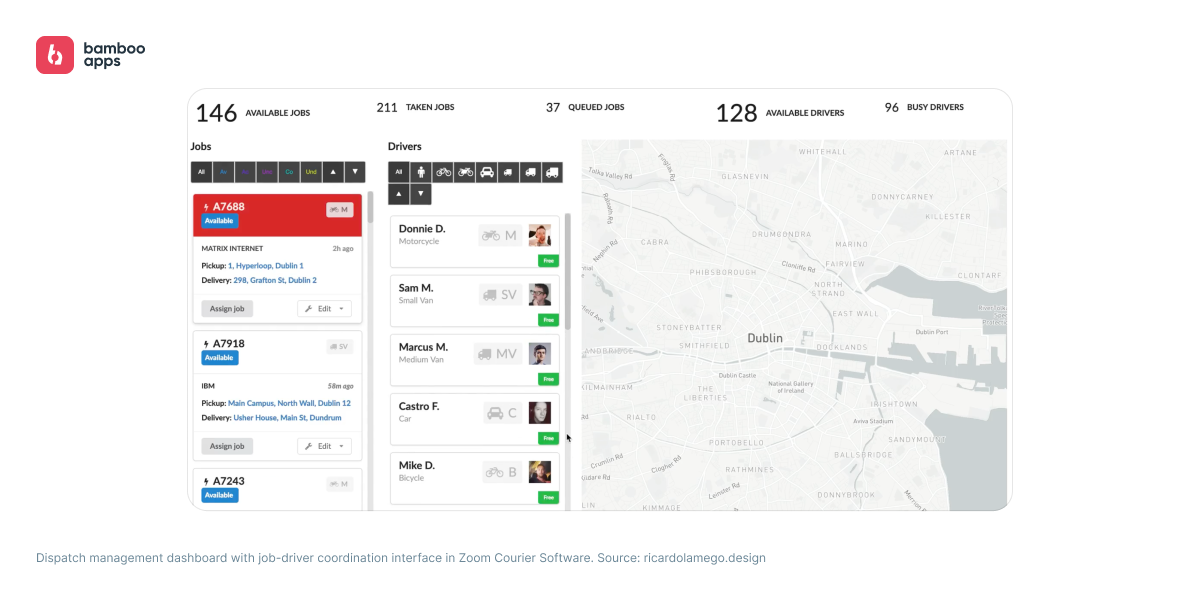Click Free status on Castro F.

click(x=548, y=438)
